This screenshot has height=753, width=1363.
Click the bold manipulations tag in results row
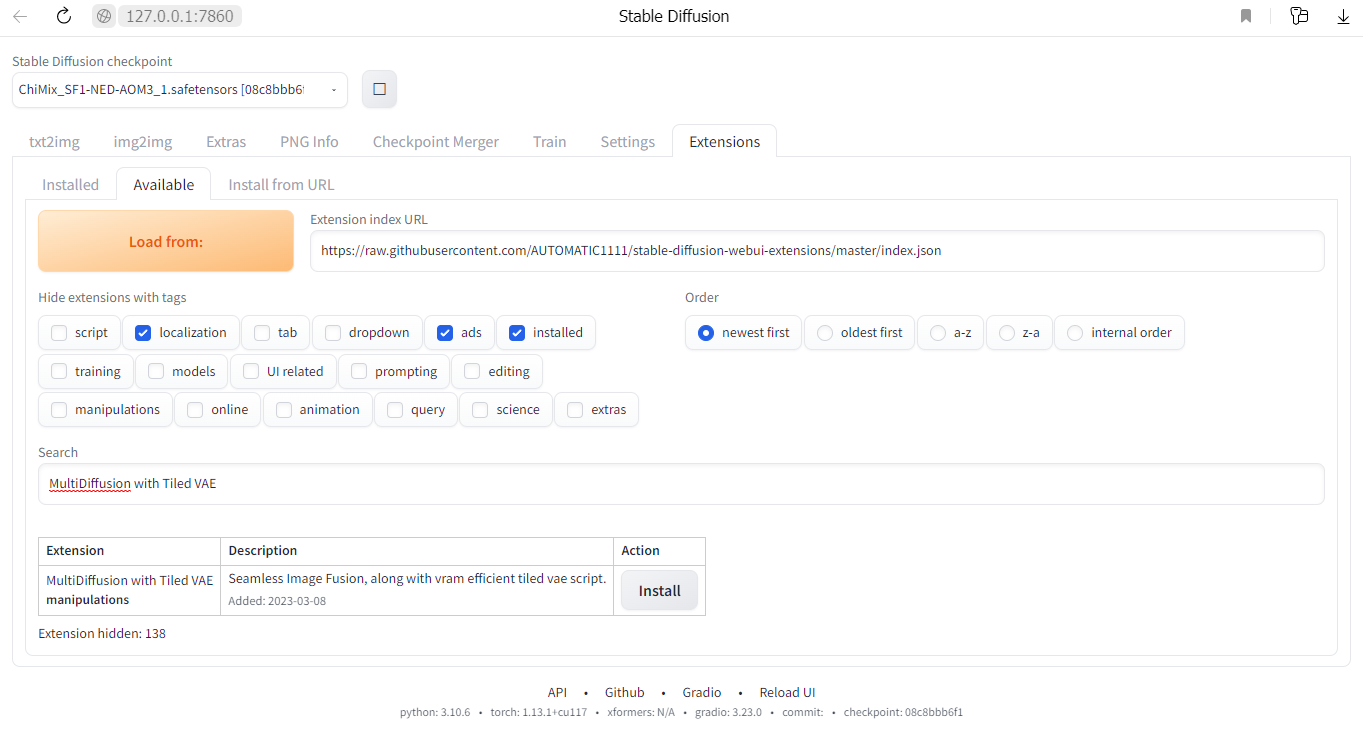pos(88,600)
